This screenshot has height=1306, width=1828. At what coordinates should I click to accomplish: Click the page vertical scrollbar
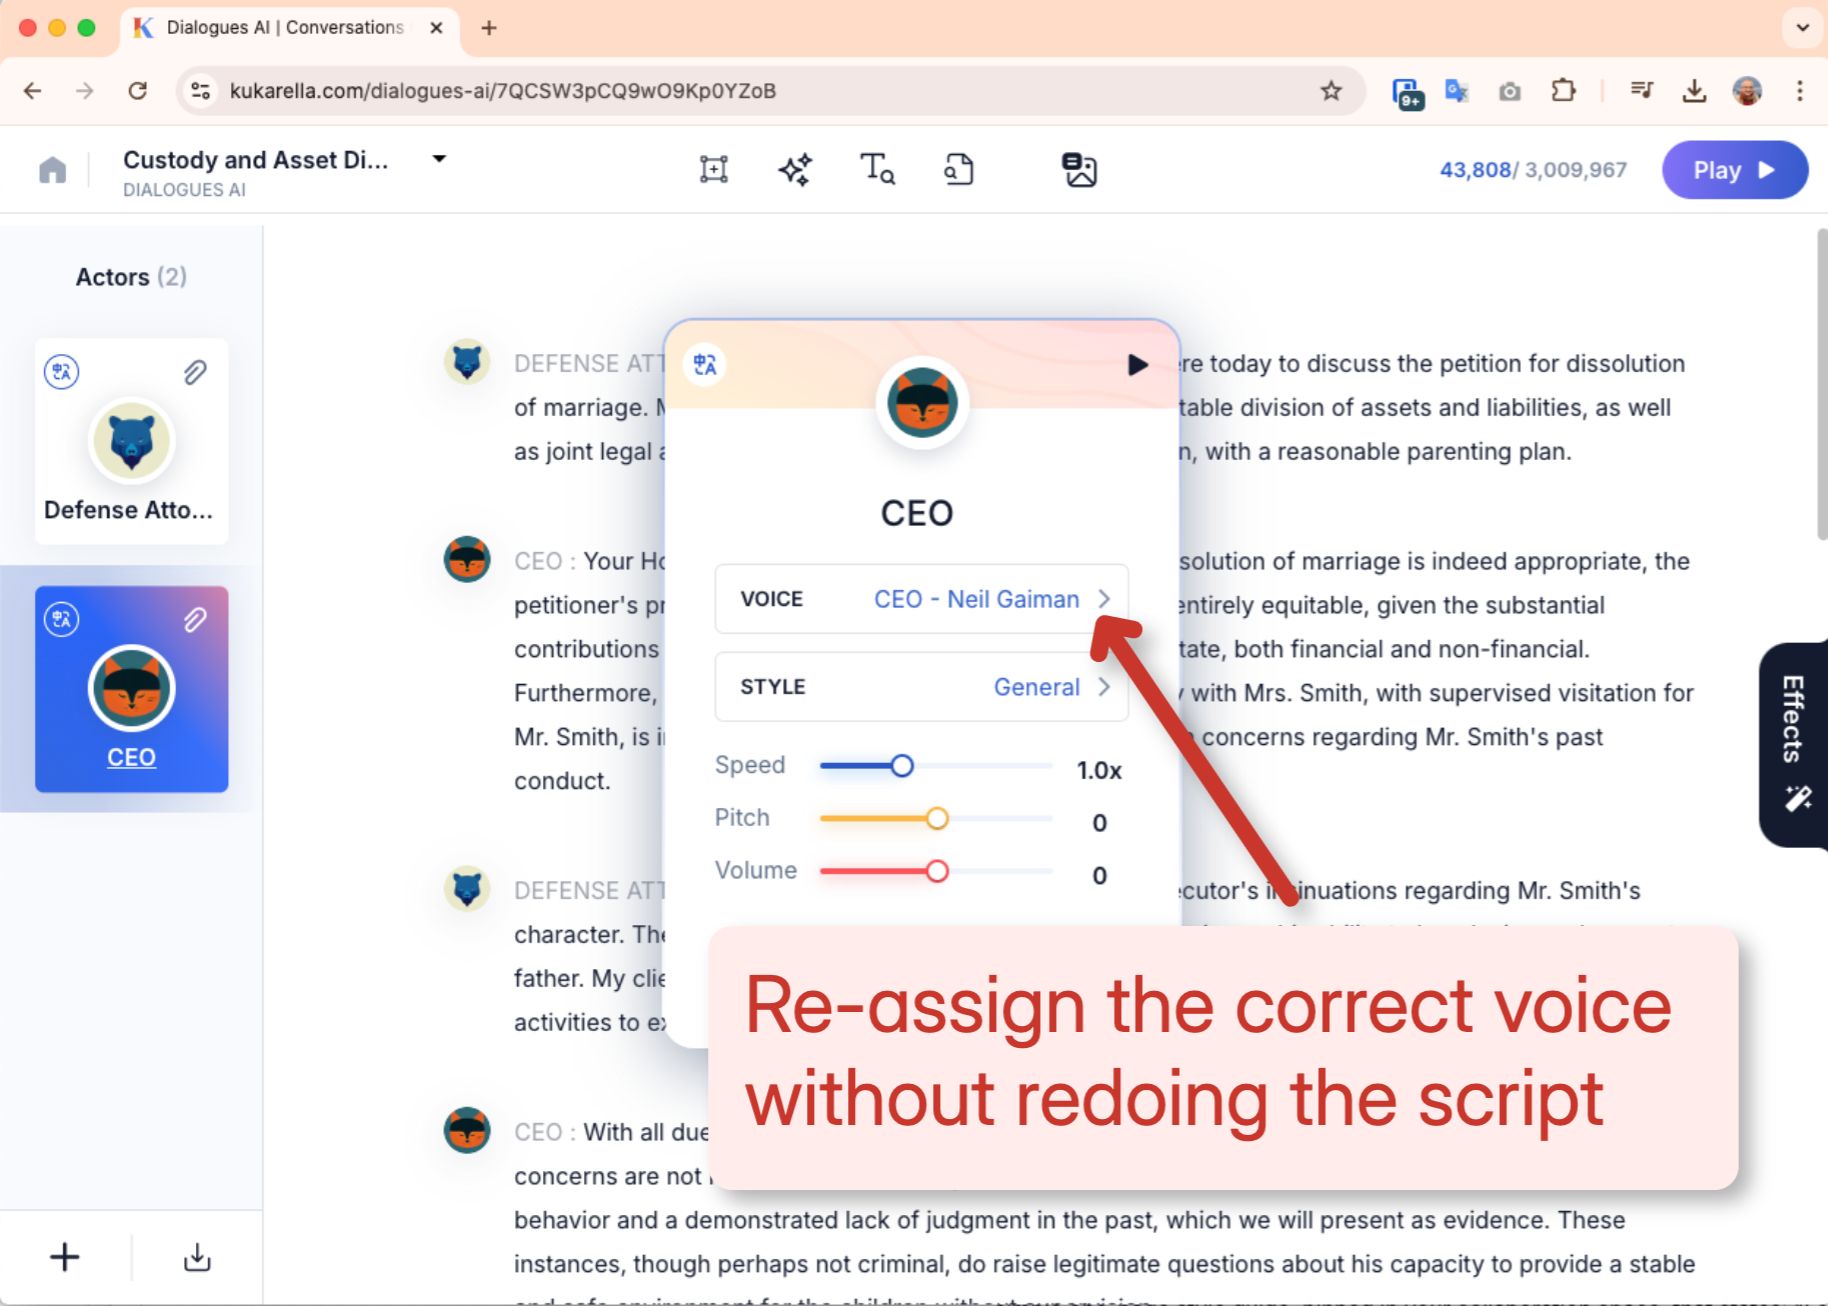[1821, 385]
